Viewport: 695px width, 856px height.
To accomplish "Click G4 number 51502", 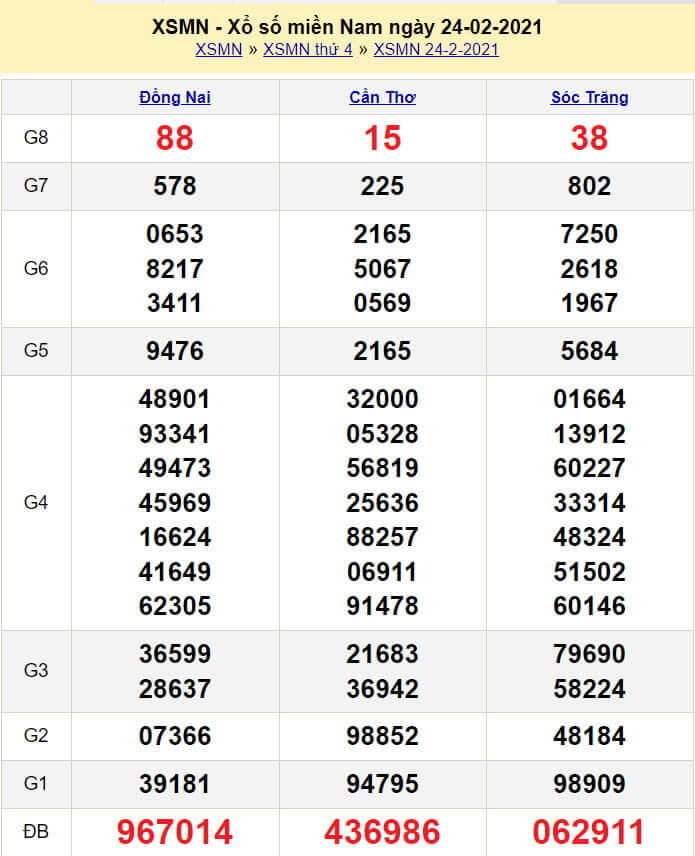I will (590, 572).
